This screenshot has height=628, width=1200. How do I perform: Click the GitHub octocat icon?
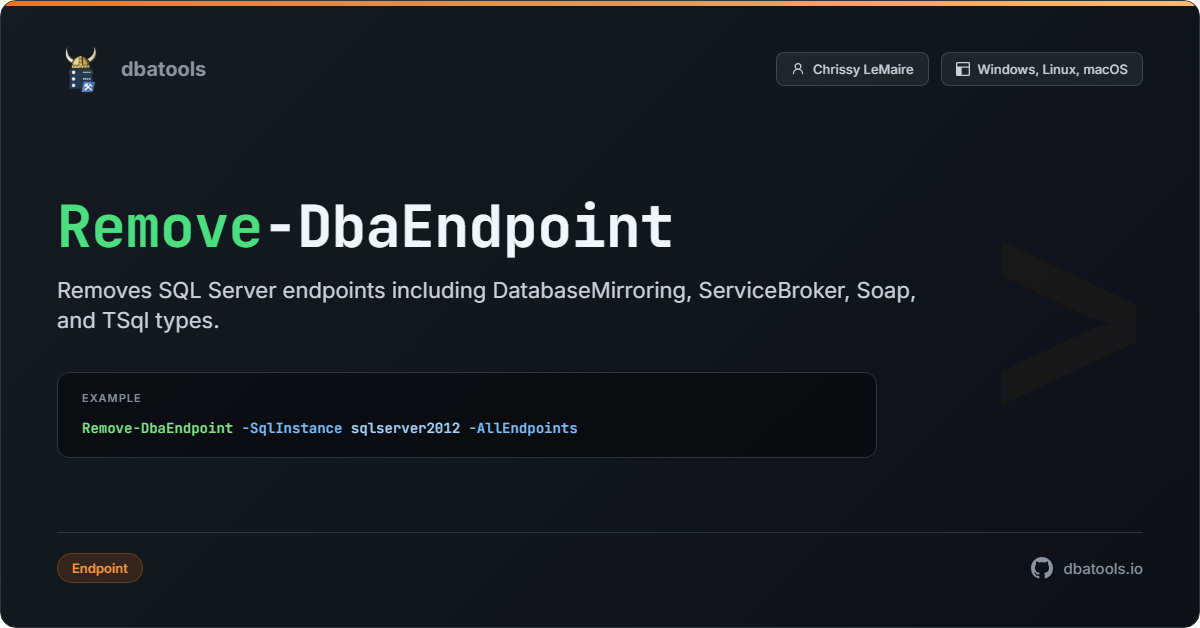click(x=1042, y=568)
